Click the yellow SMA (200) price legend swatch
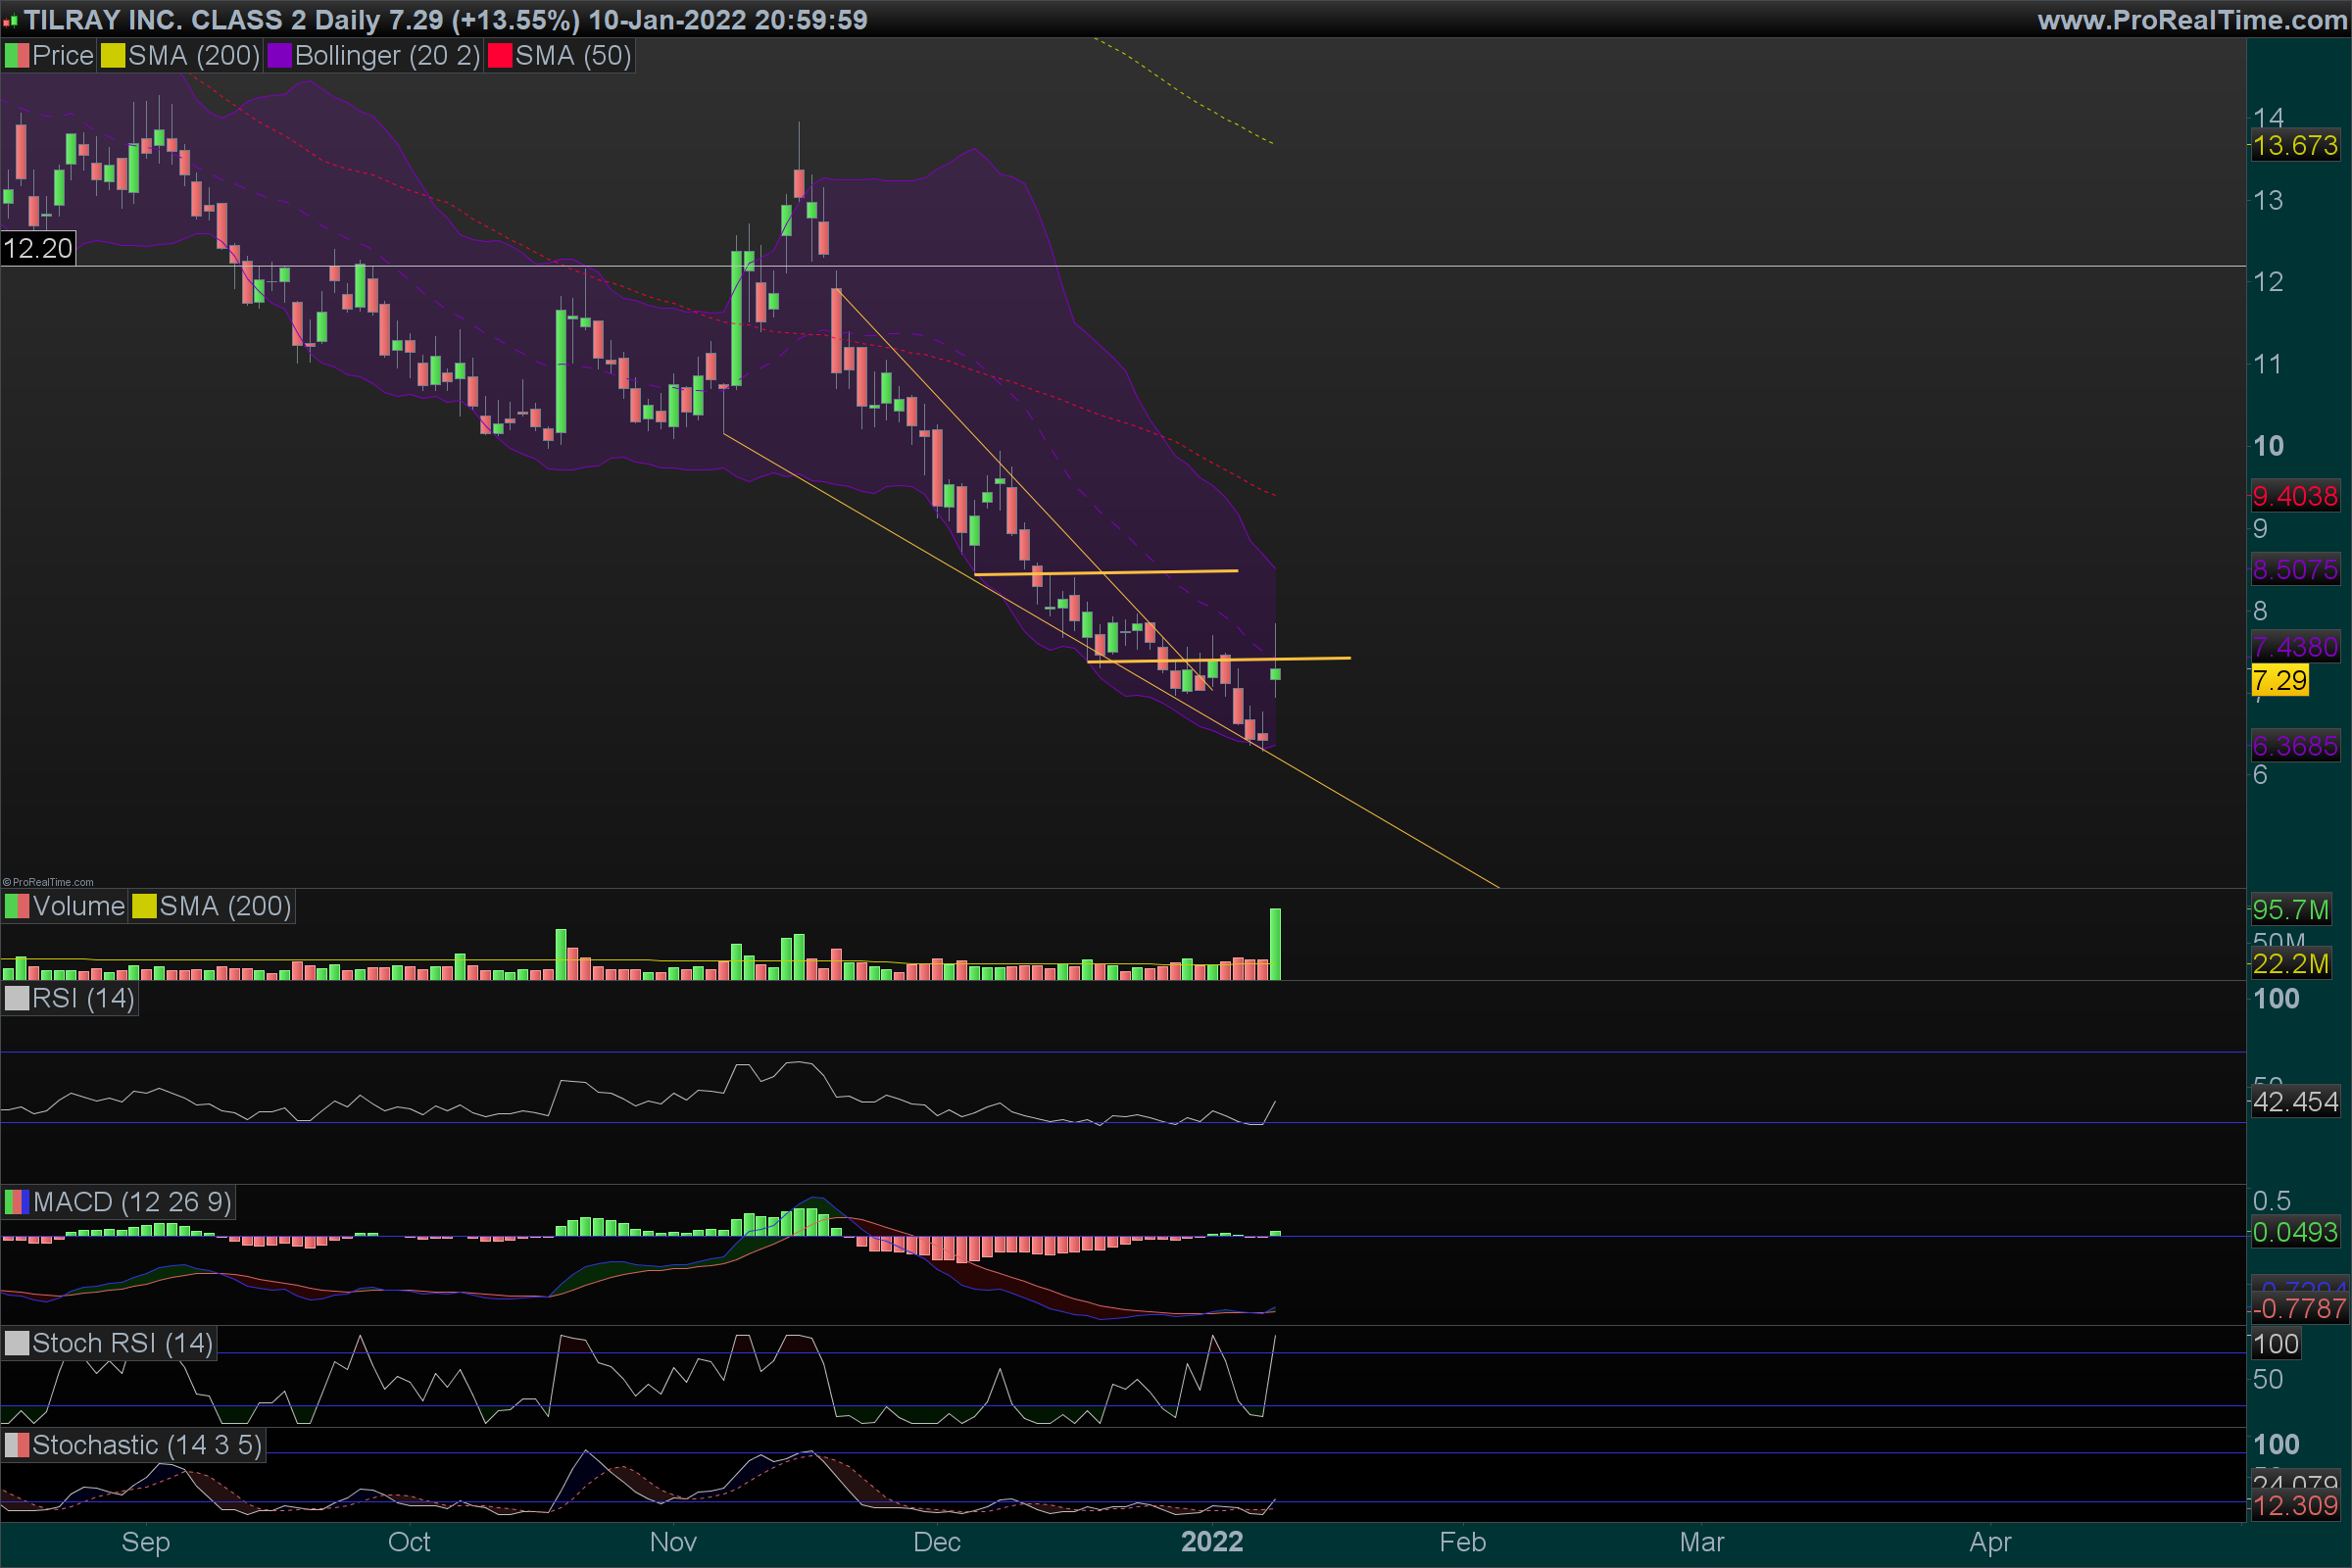Screen dimensions: 2352x1568 tap(113, 56)
